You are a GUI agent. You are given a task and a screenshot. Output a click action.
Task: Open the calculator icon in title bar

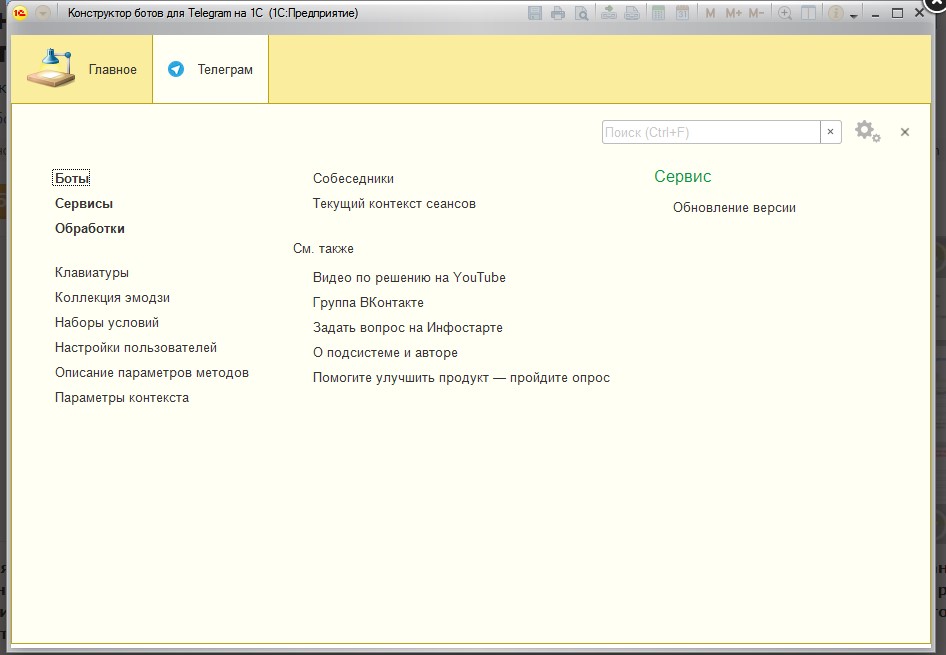coord(659,13)
